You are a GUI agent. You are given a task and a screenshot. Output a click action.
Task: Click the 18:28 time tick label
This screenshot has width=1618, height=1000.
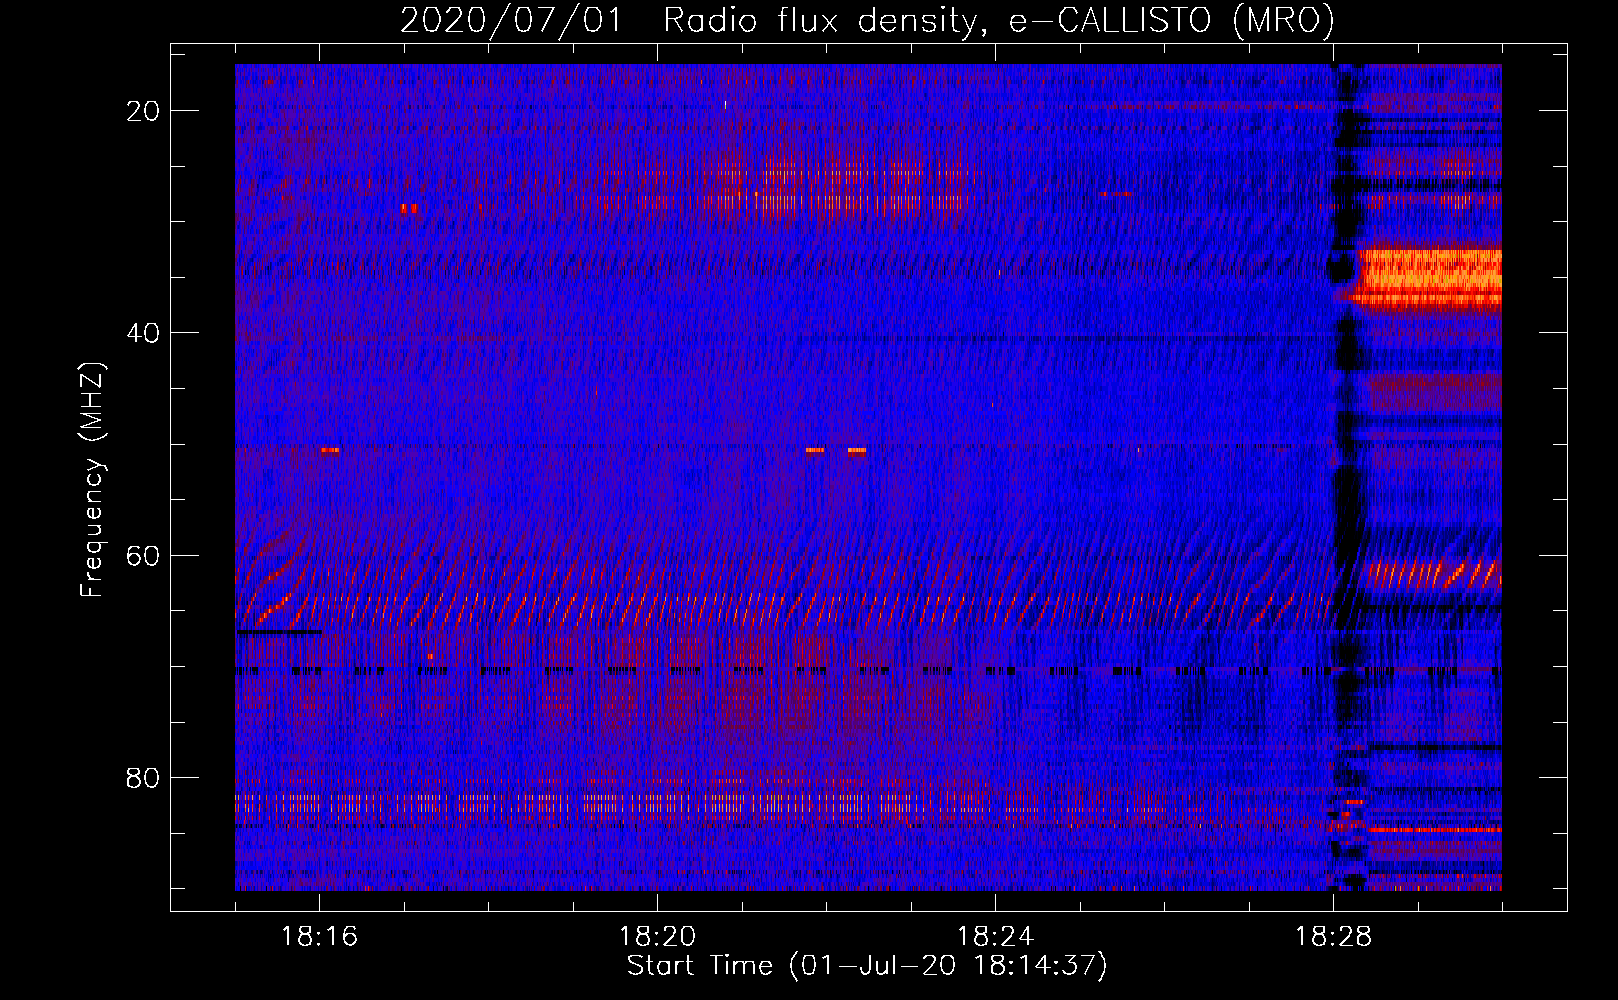tap(1333, 937)
